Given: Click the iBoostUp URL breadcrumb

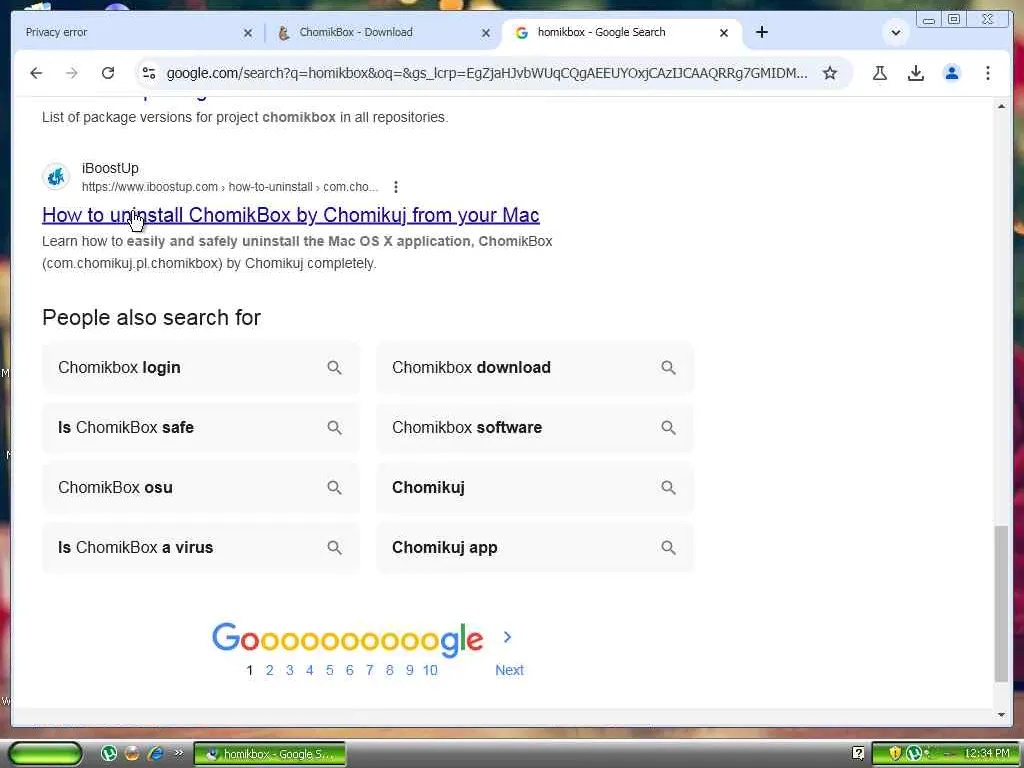Looking at the screenshot, I should (230, 187).
